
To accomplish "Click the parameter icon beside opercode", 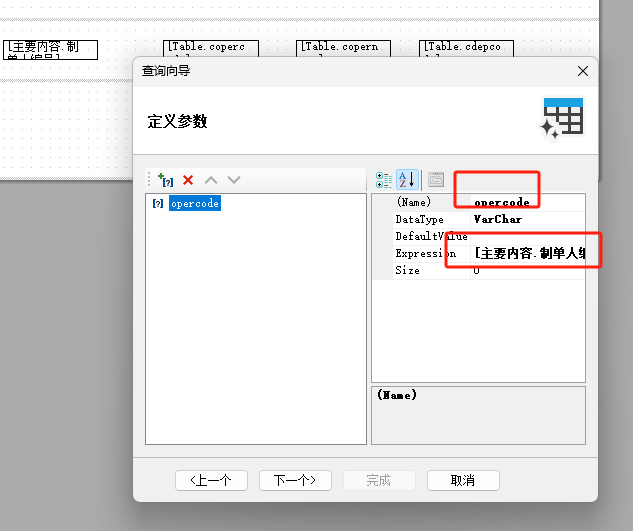I will click(x=158, y=203).
